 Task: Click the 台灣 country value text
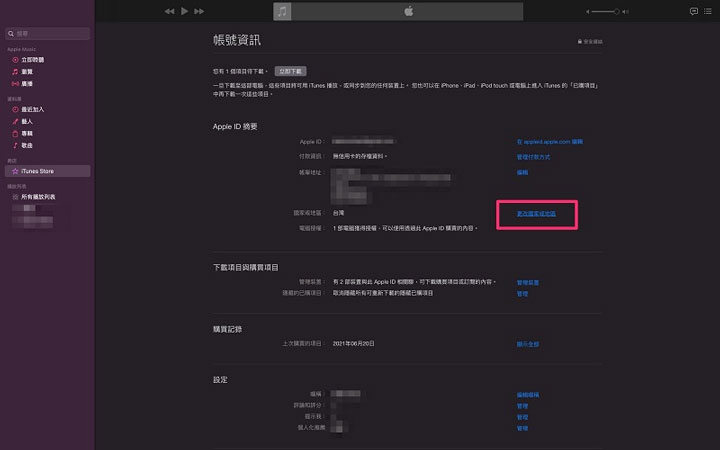(338, 213)
